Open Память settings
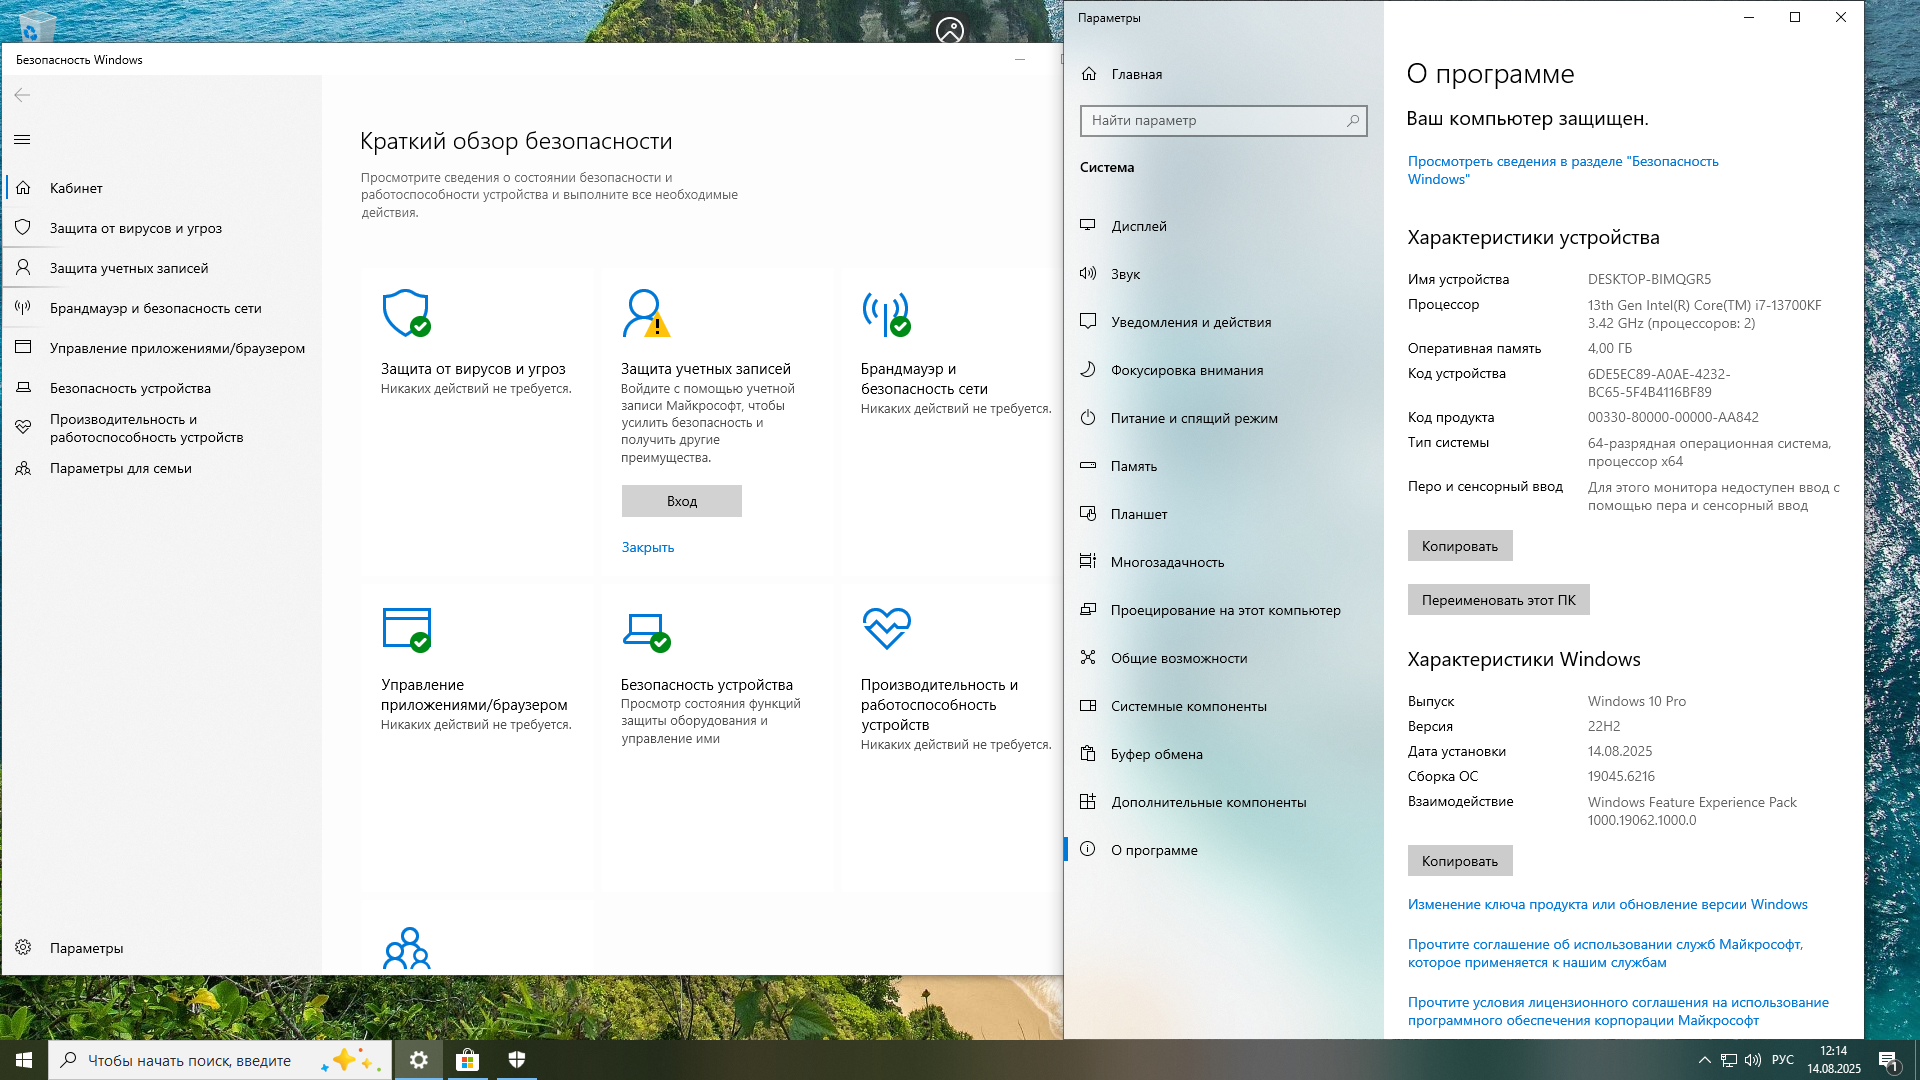Image resolution: width=1920 pixels, height=1080 pixels. coord(1224,466)
